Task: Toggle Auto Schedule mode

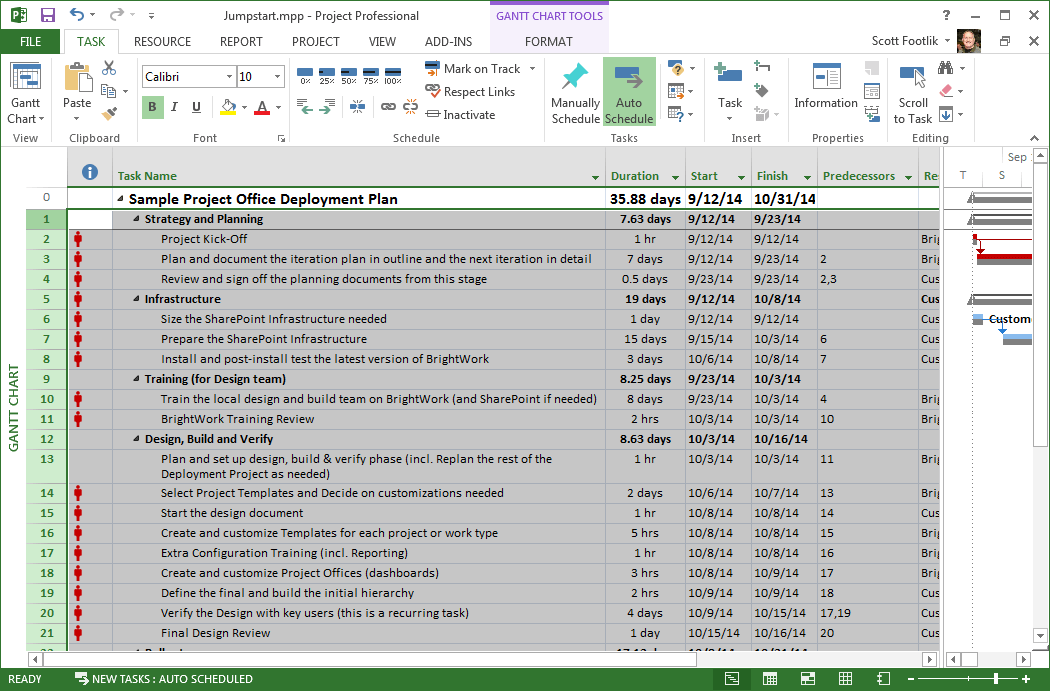Action: (x=629, y=92)
